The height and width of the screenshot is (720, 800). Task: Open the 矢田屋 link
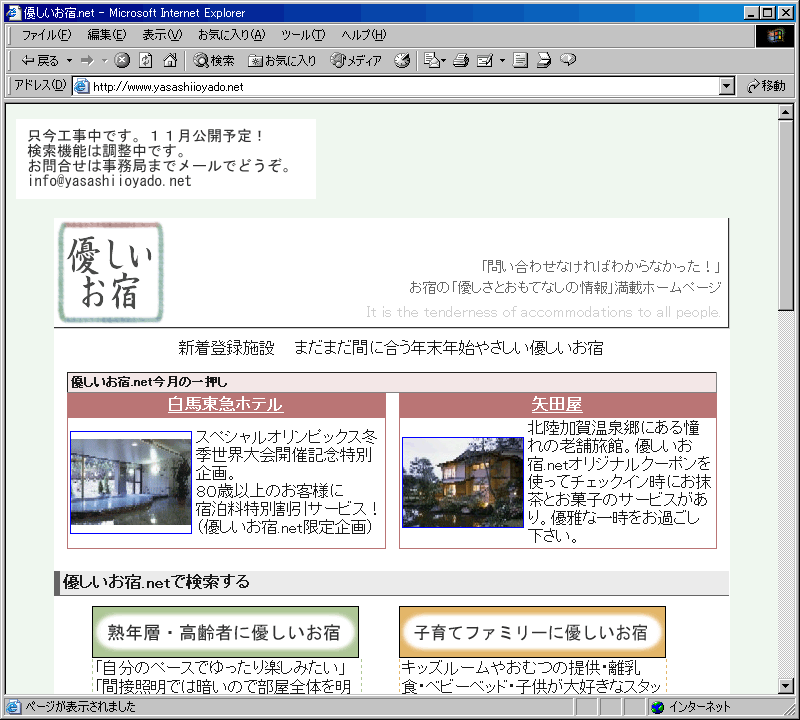pos(557,405)
